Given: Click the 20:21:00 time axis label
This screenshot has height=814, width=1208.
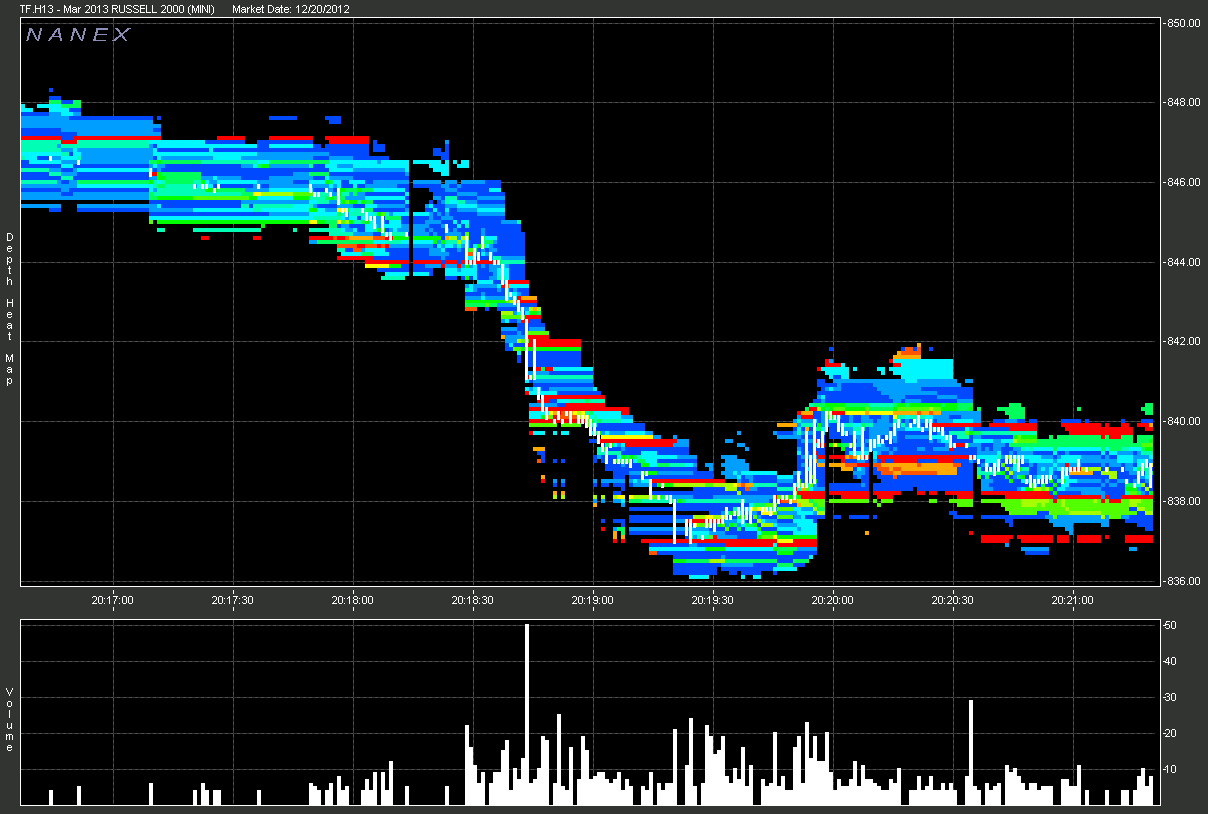Looking at the screenshot, I should coord(1072,600).
